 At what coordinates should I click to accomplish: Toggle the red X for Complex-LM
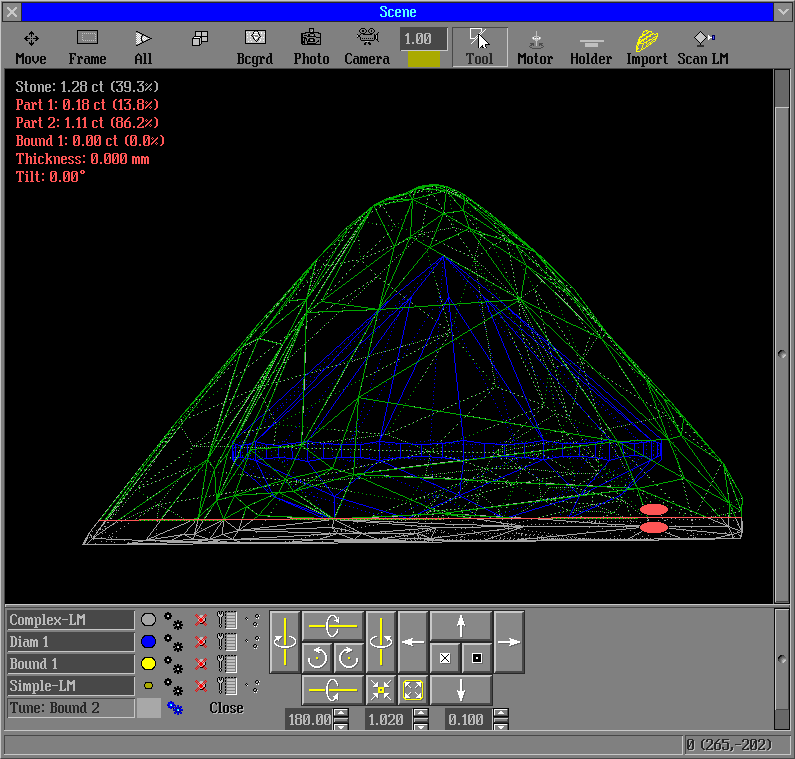click(200, 620)
